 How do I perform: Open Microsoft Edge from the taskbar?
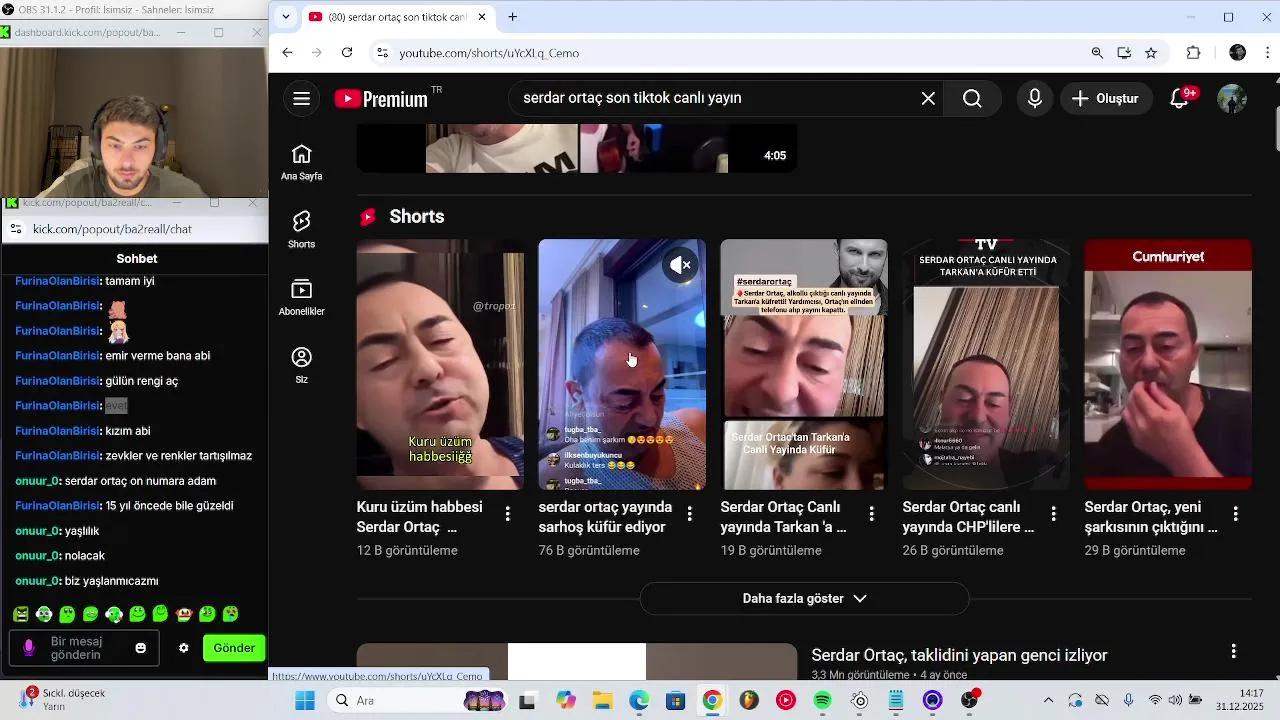pos(638,700)
